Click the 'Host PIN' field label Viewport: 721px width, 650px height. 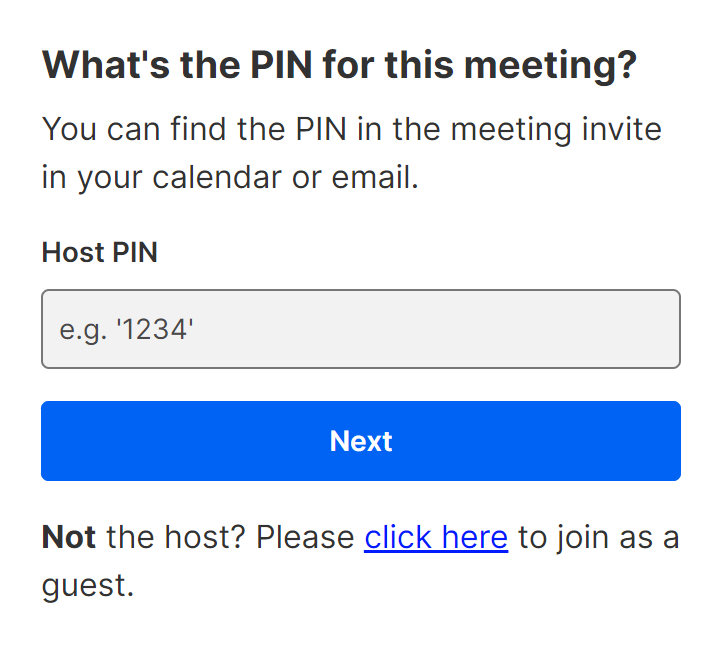[x=99, y=253]
